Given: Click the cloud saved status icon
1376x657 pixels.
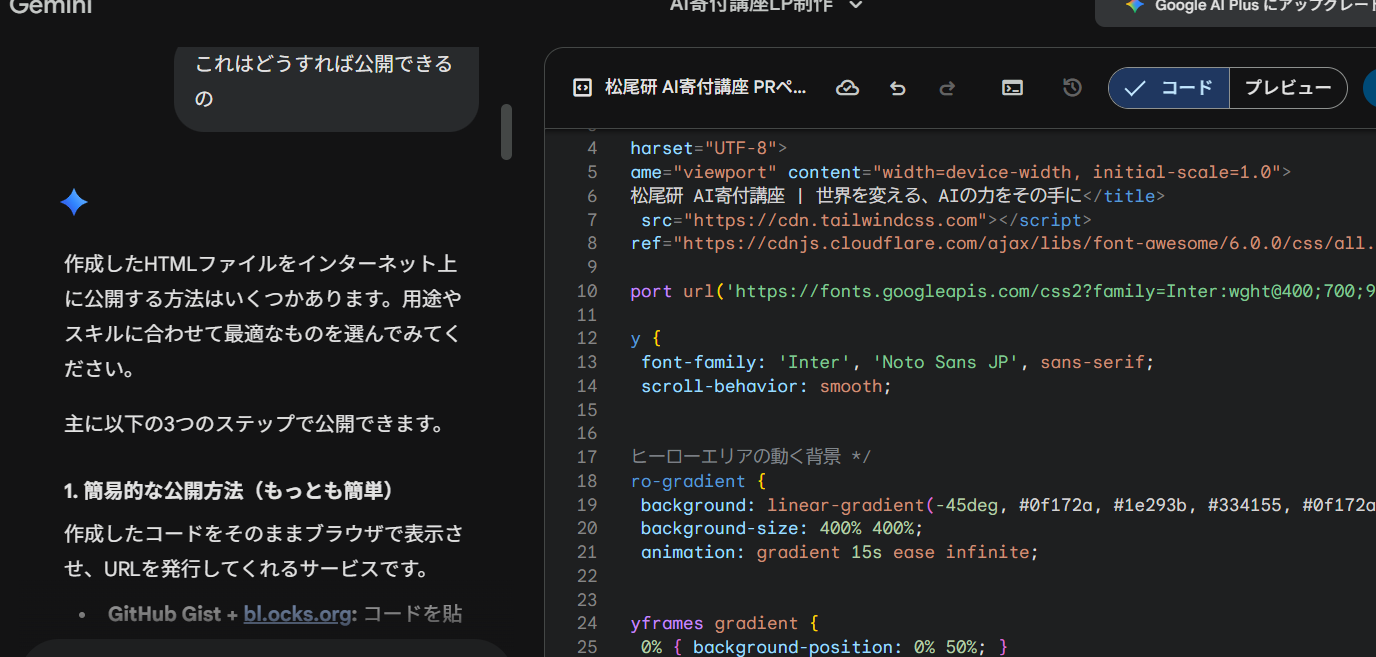Looking at the screenshot, I should [847, 88].
